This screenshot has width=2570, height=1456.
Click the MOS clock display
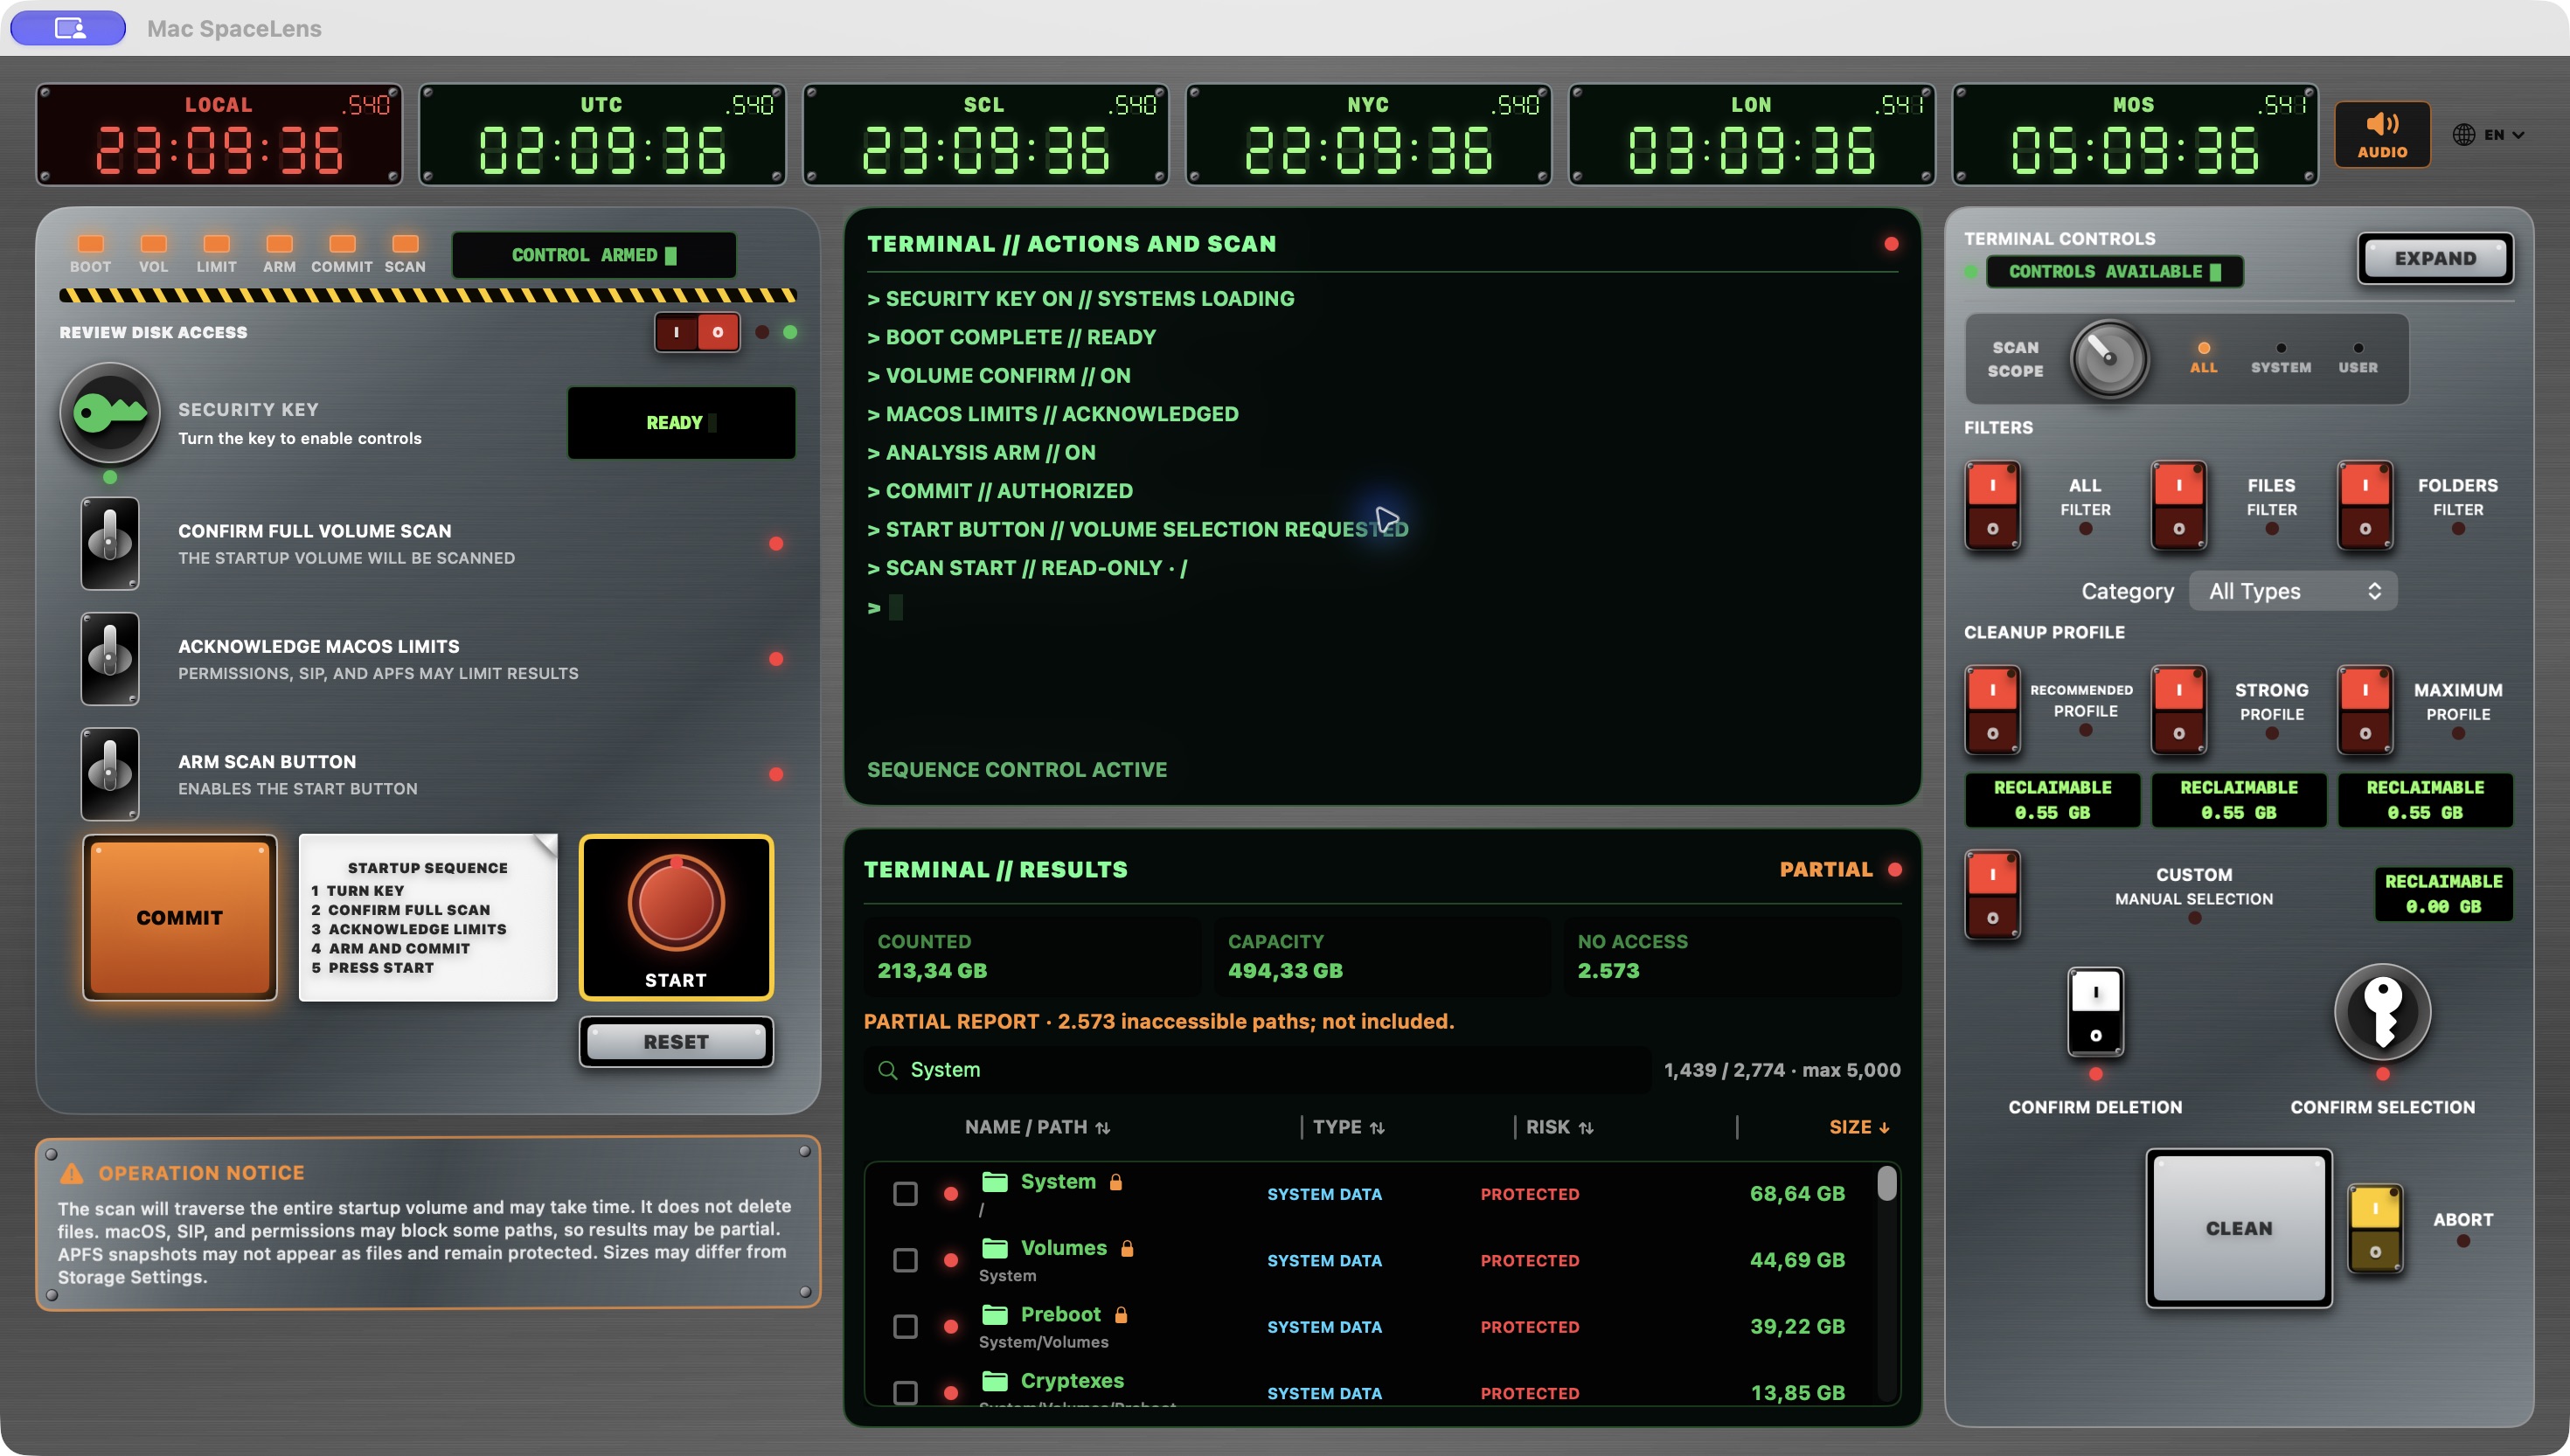click(x=2134, y=134)
